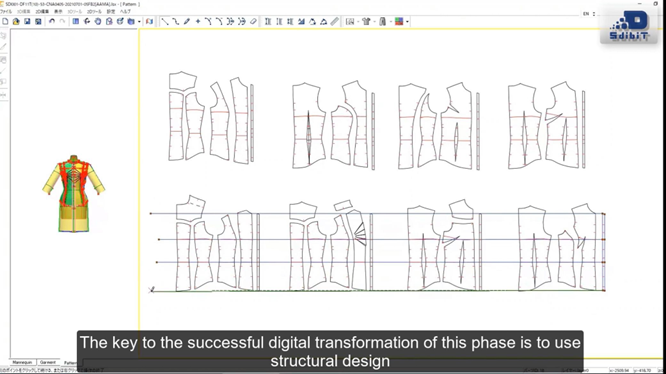
Task: Open dropdown arrow next to the blue box icon
Action: pos(139,22)
